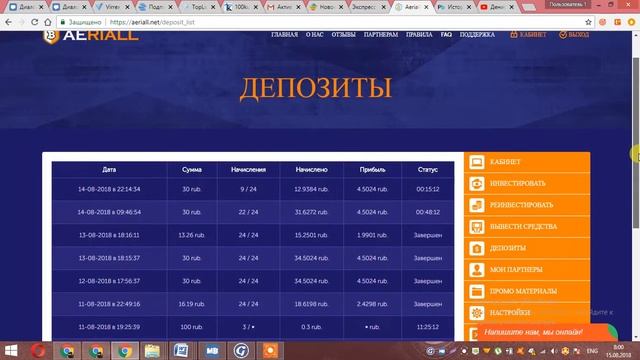Click the page vertical scrollbar thumb
640x360 pixels.
(x=636, y=143)
